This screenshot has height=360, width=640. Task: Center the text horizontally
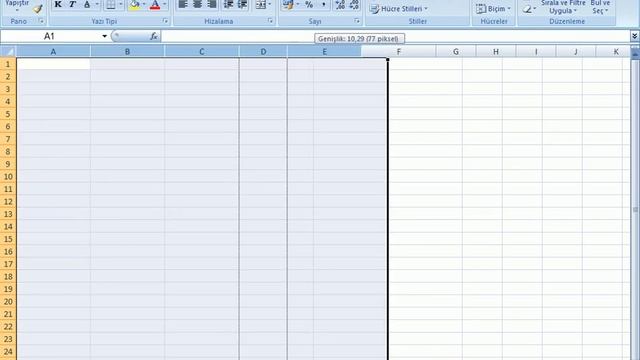[x=197, y=4]
